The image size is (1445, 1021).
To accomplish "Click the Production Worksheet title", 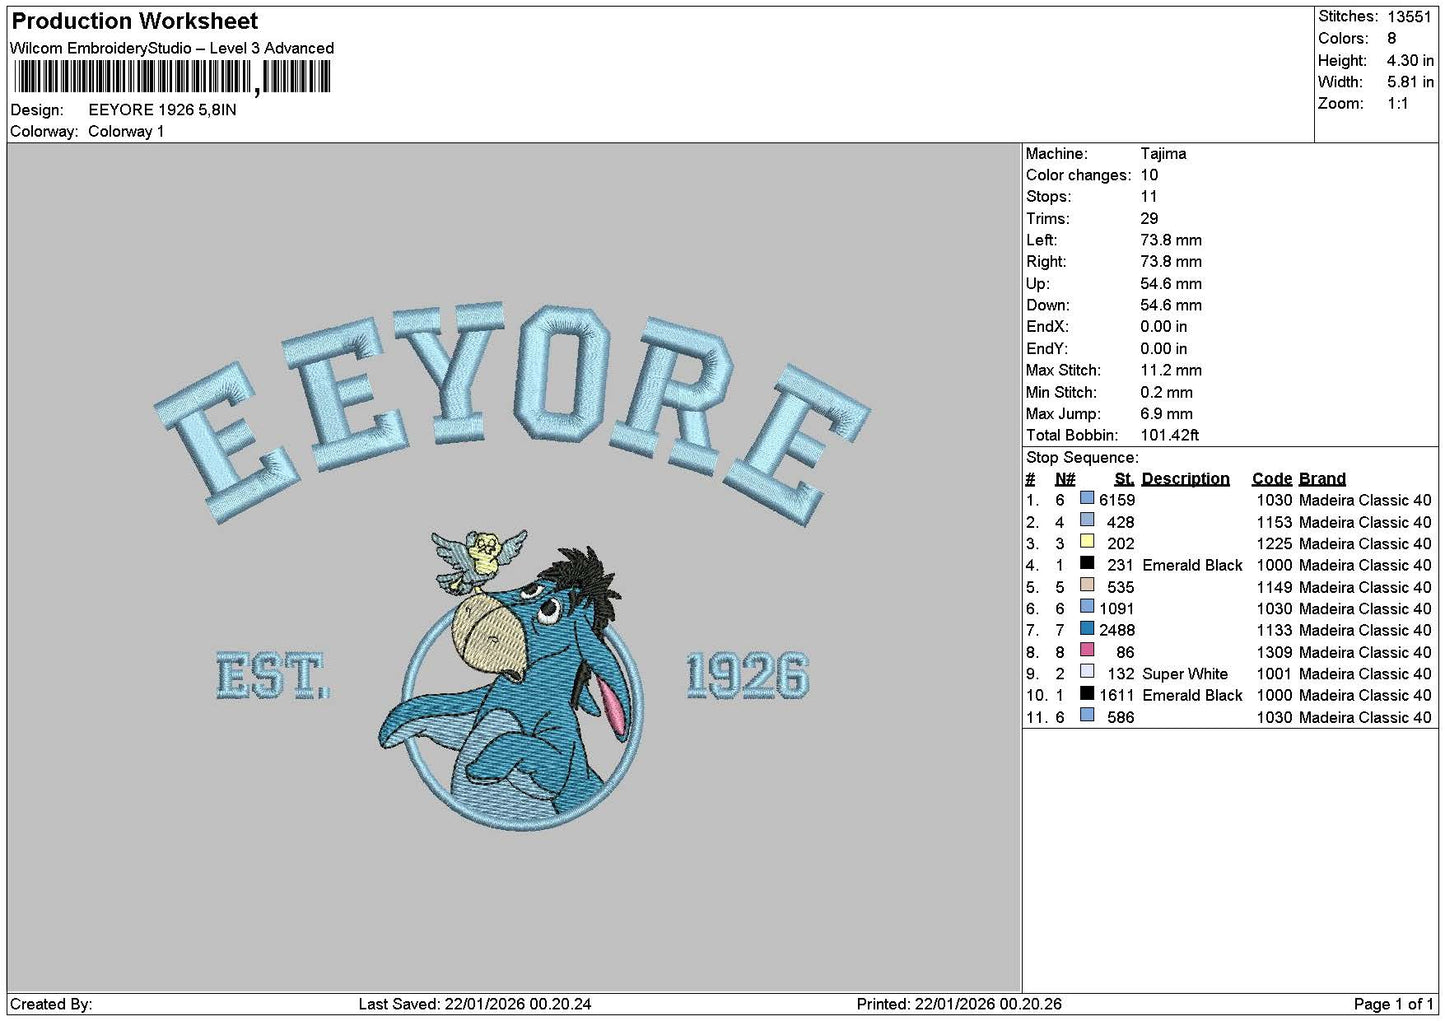I will 134,21.
